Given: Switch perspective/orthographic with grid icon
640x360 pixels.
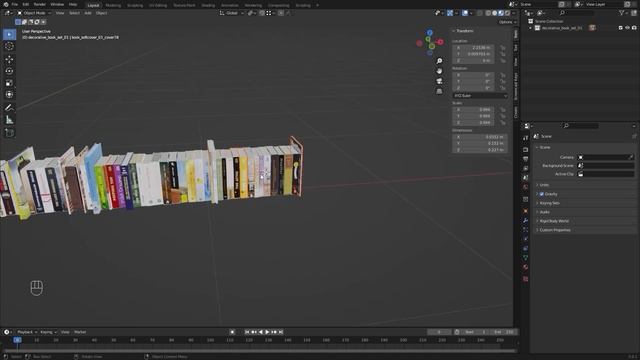Looking at the screenshot, I should pyautogui.click(x=439, y=91).
